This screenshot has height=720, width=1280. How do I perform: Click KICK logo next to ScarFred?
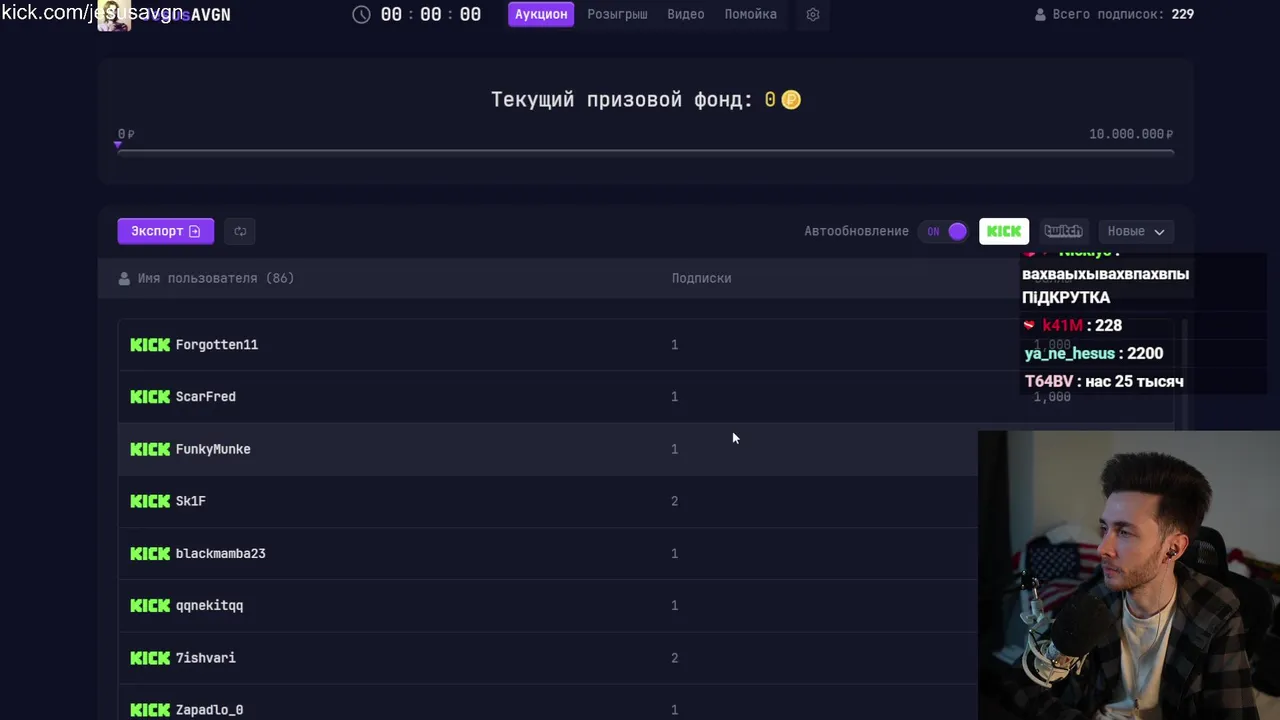click(x=150, y=397)
